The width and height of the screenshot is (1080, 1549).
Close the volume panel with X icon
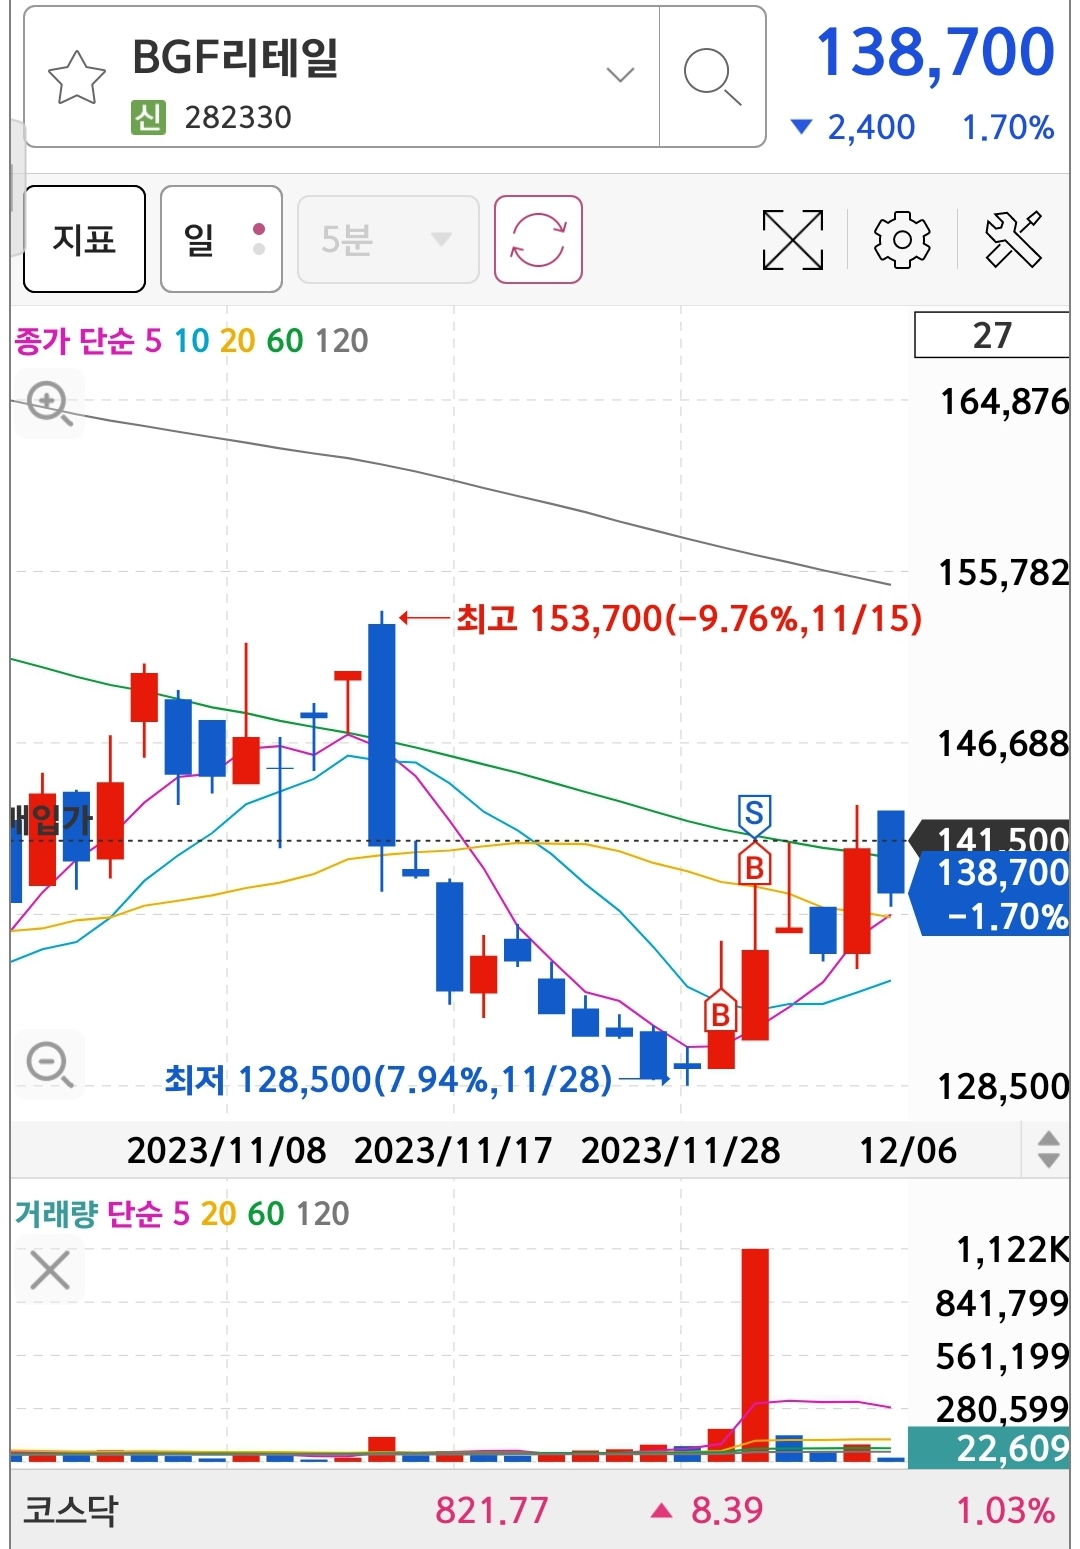tap(49, 1271)
